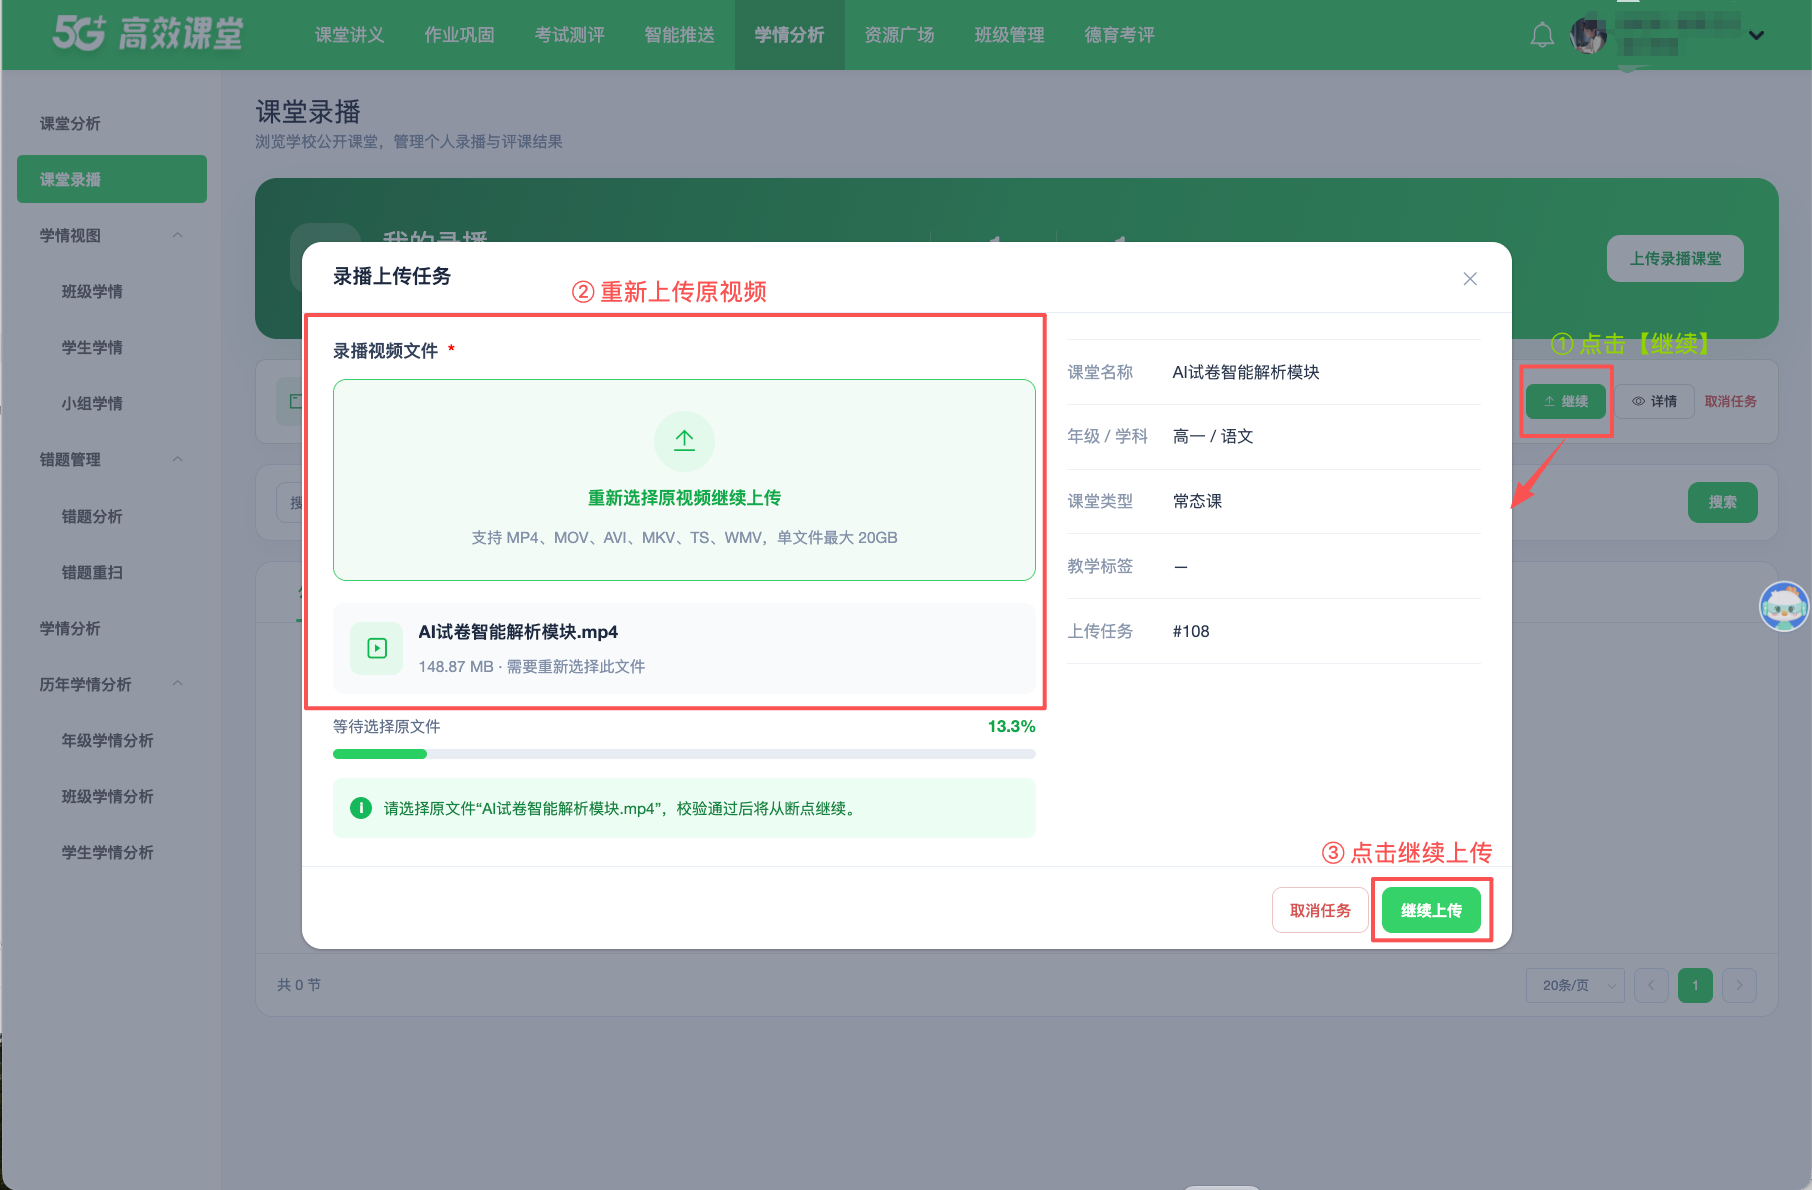Click the 继续上传 button

click(x=1431, y=910)
